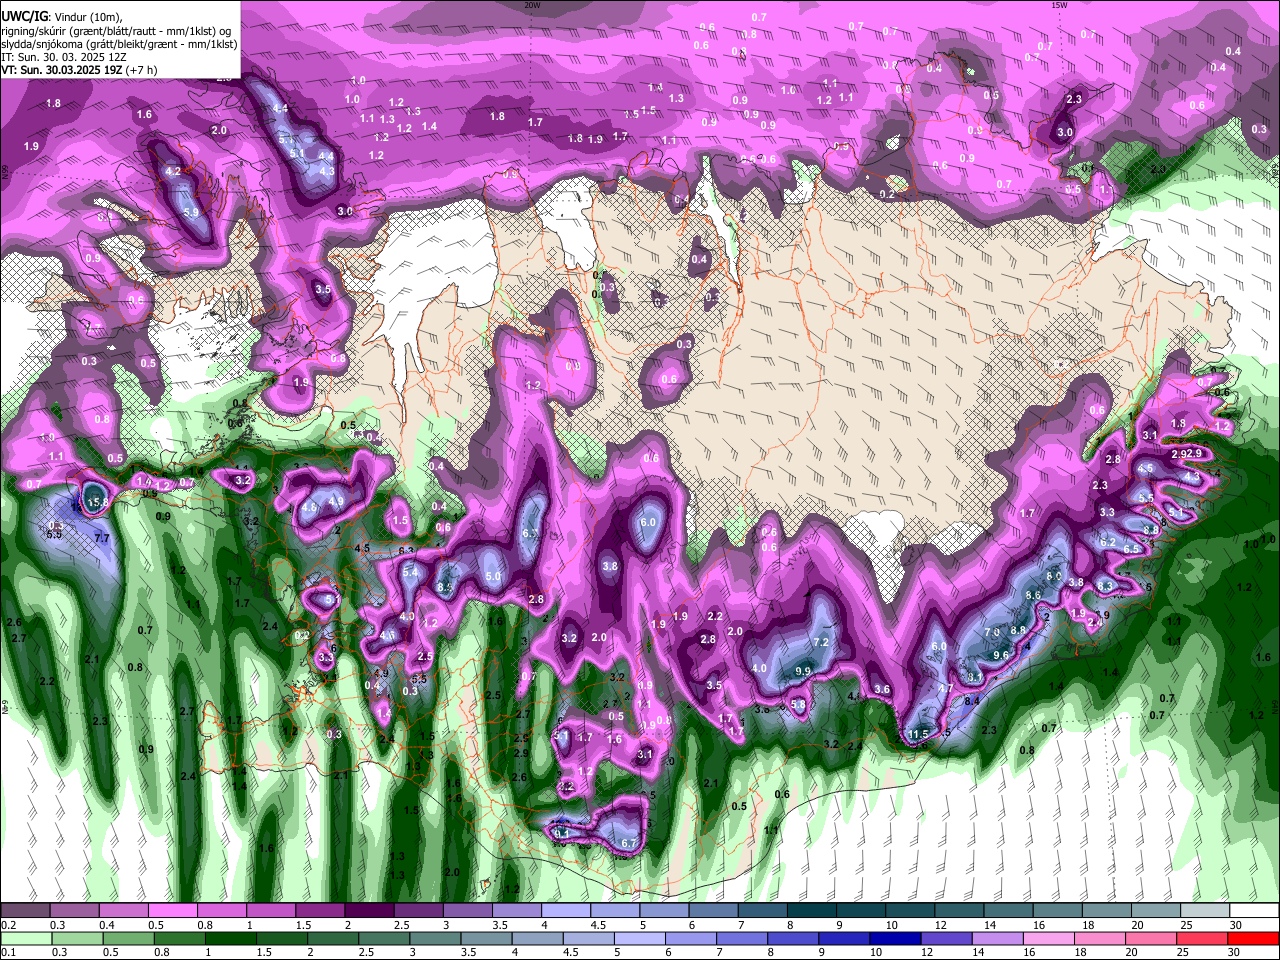
Task: Click the 7.0 snowfall value
Action: [x=992, y=632]
